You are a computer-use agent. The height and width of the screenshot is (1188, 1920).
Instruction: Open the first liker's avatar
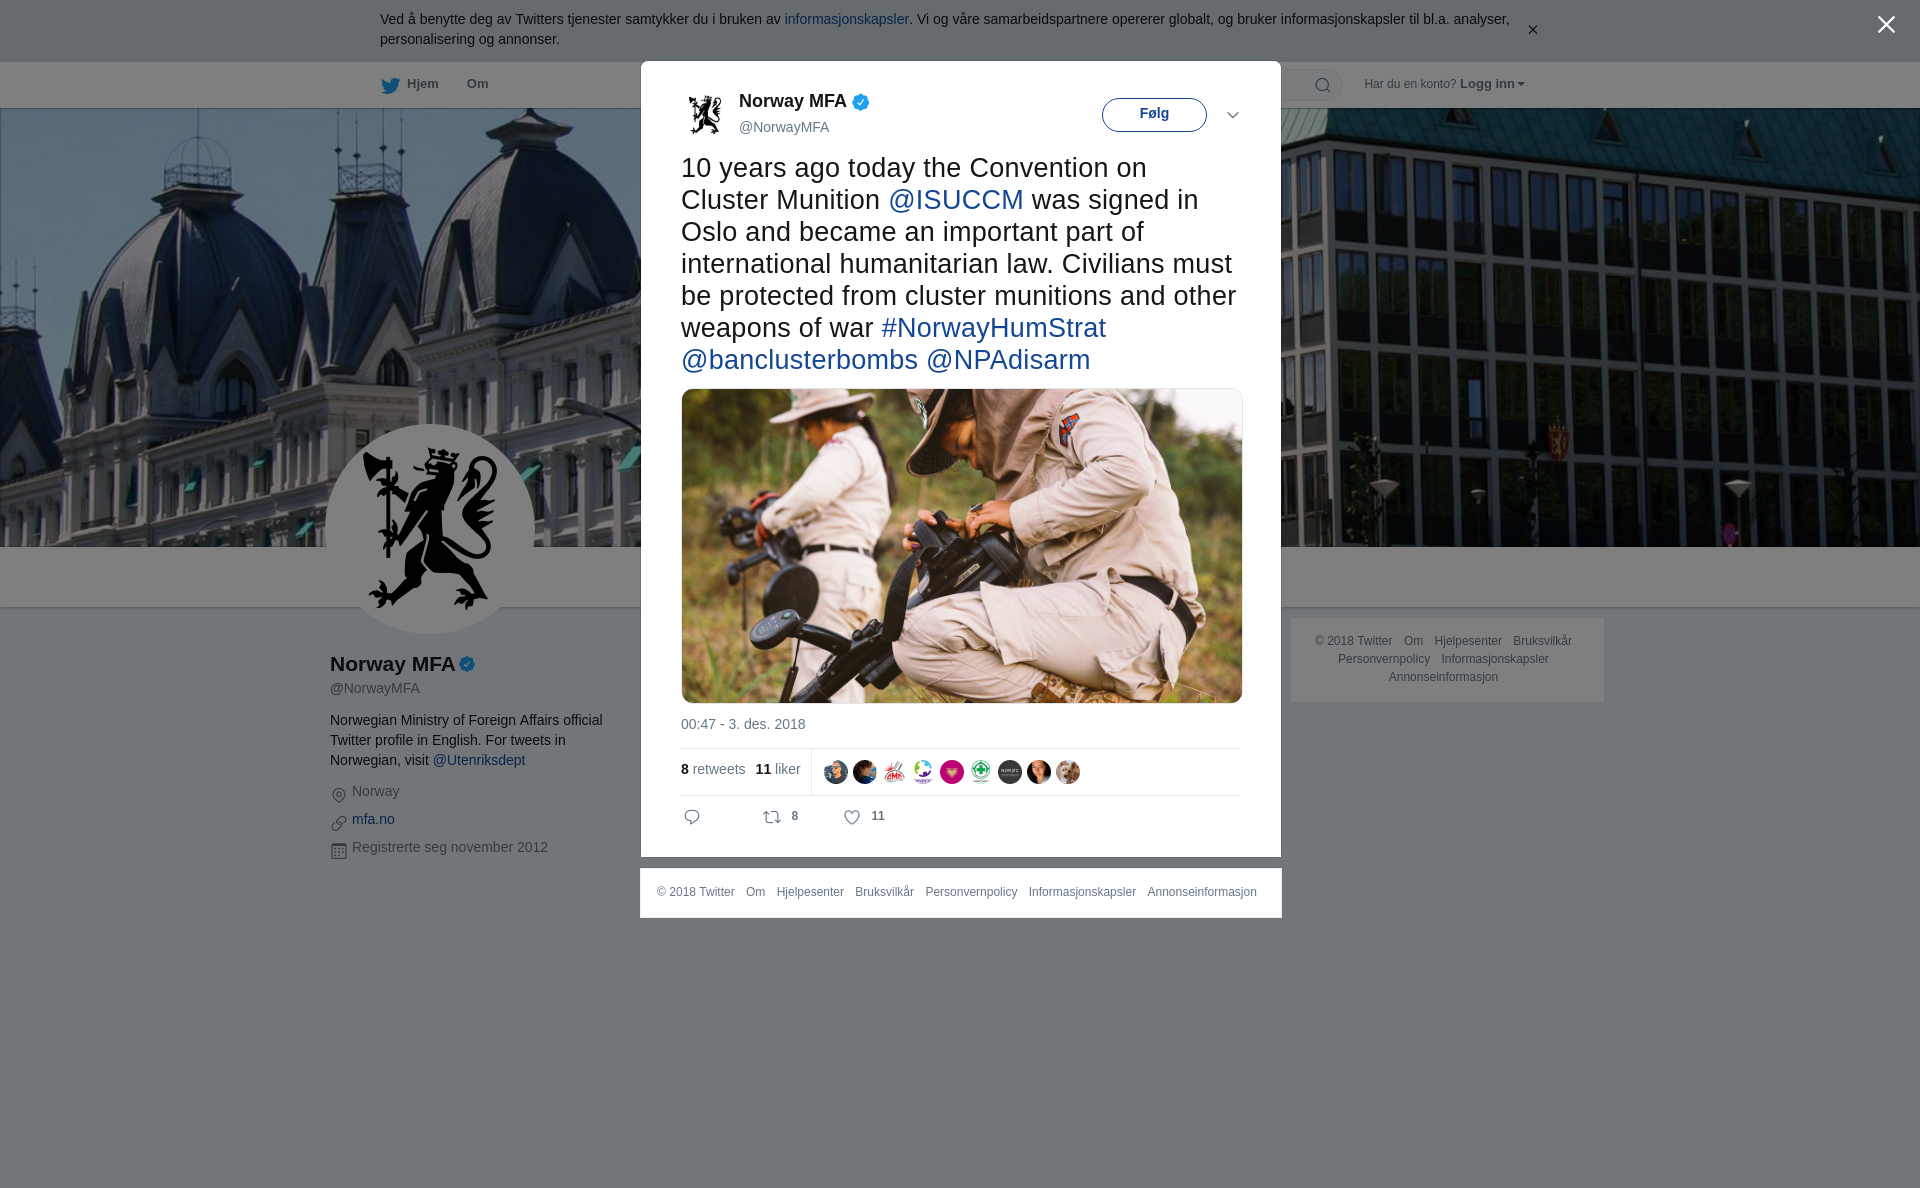(836, 772)
